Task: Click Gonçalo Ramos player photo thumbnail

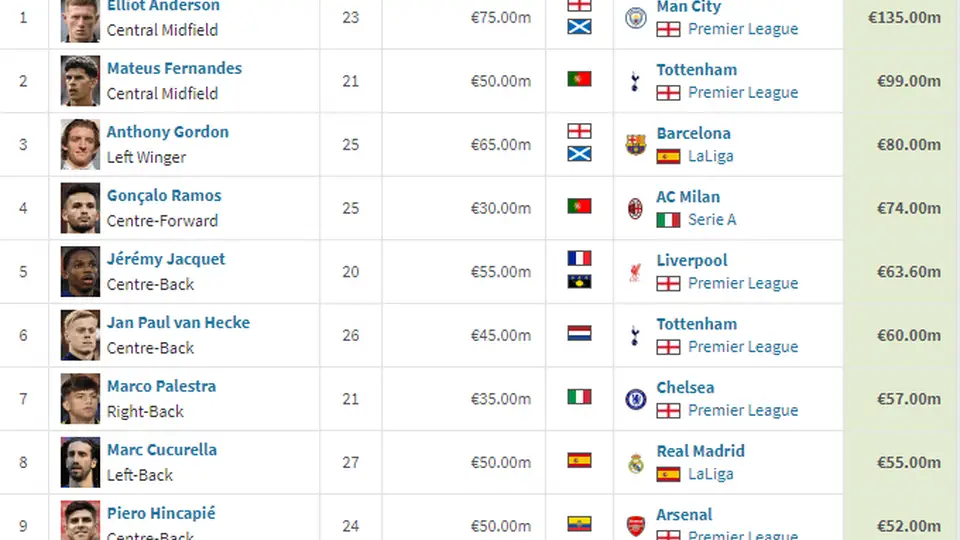Action: point(80,208)
